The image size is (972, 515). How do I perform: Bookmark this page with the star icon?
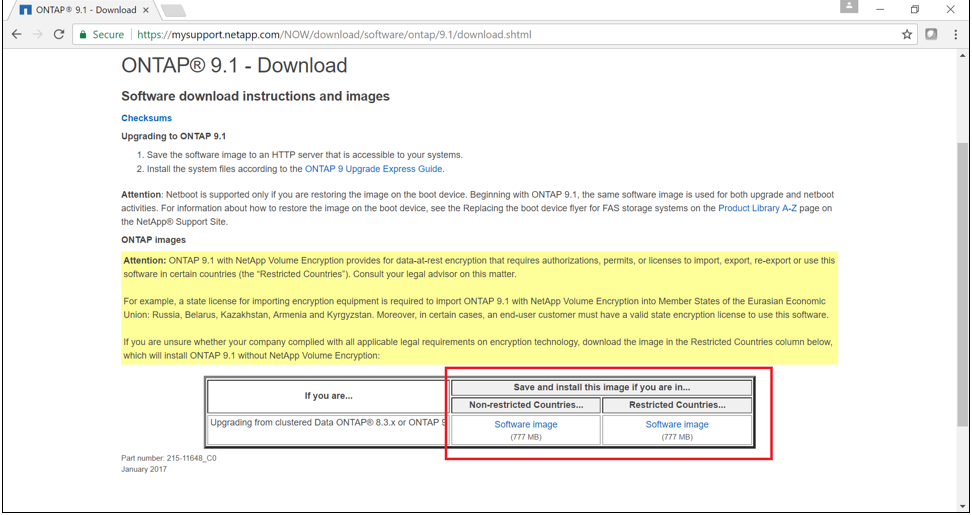point(907,34)
